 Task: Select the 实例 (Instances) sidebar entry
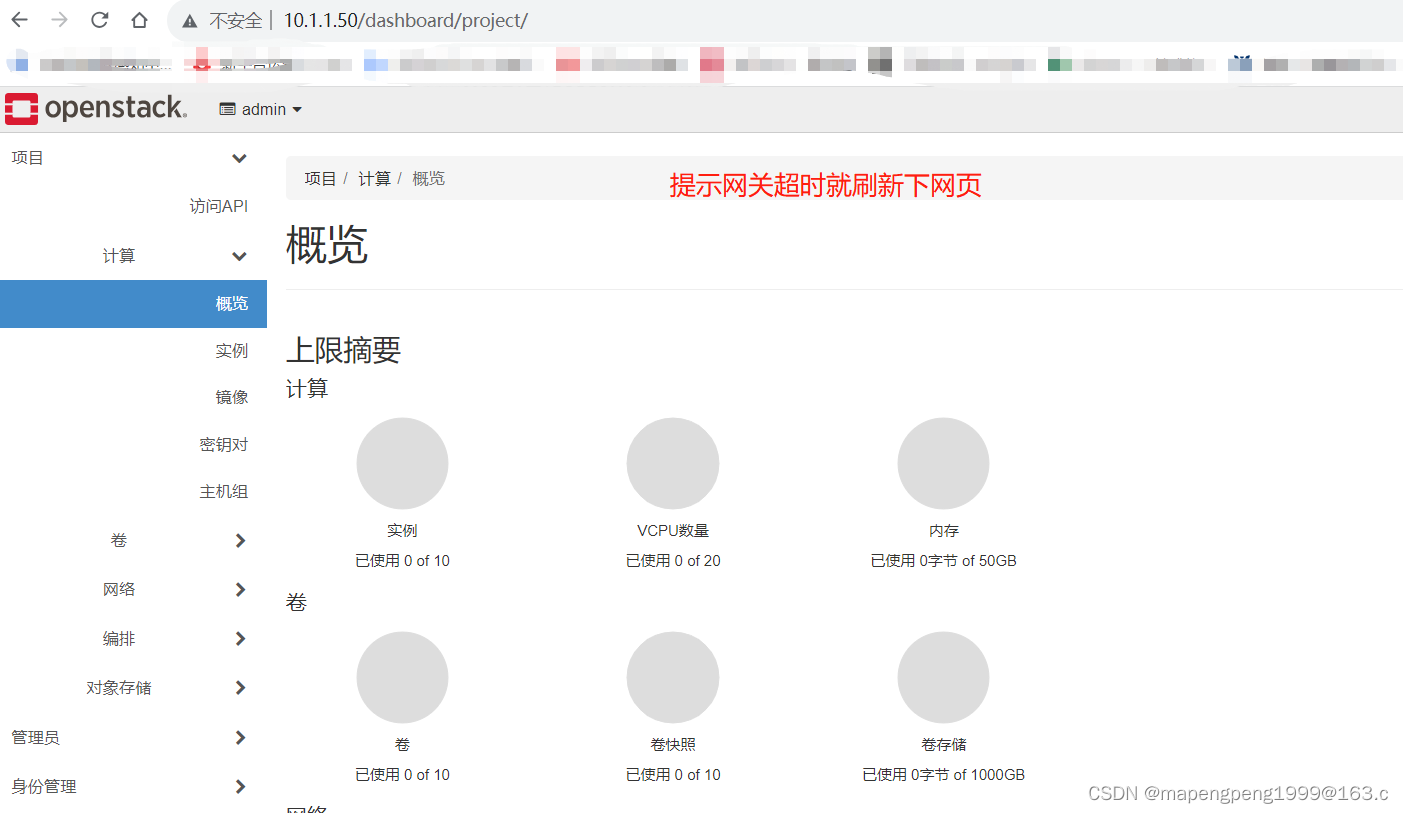232,350
